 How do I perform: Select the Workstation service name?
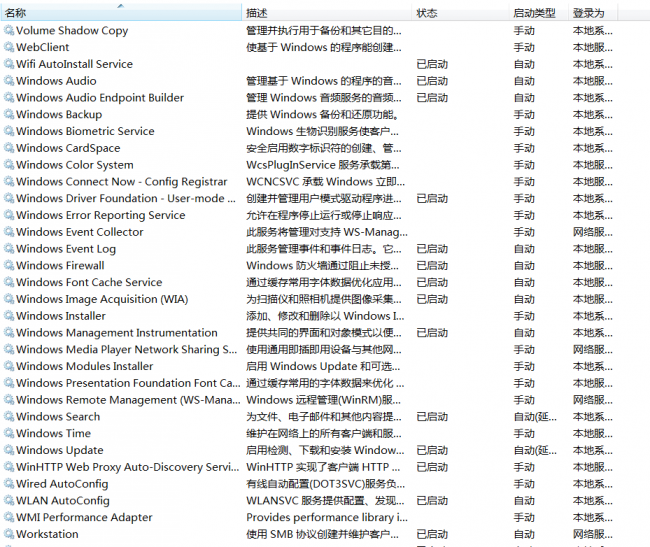click(x=47, y=534)
